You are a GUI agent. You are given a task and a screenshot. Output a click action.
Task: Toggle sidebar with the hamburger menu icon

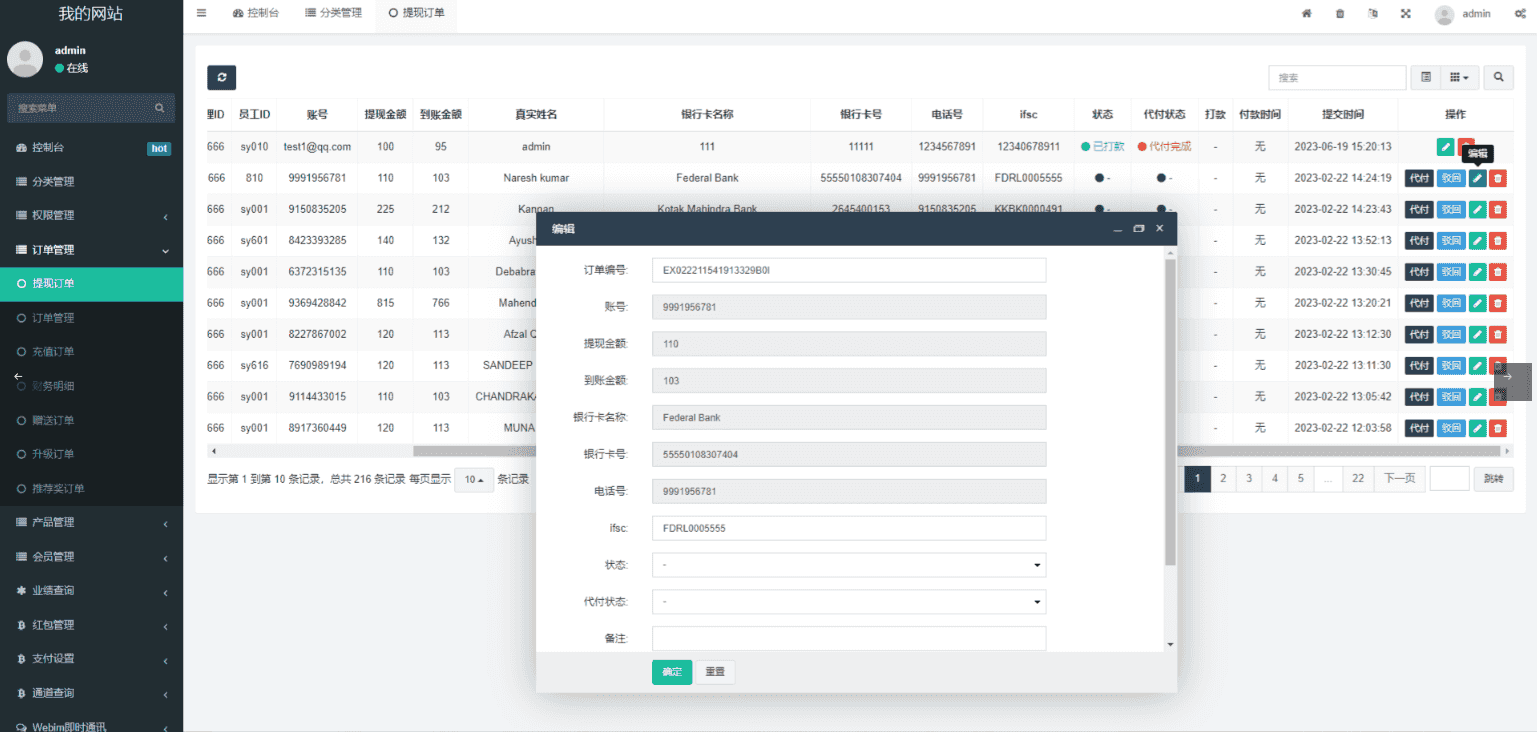click(x=201, y=13)
